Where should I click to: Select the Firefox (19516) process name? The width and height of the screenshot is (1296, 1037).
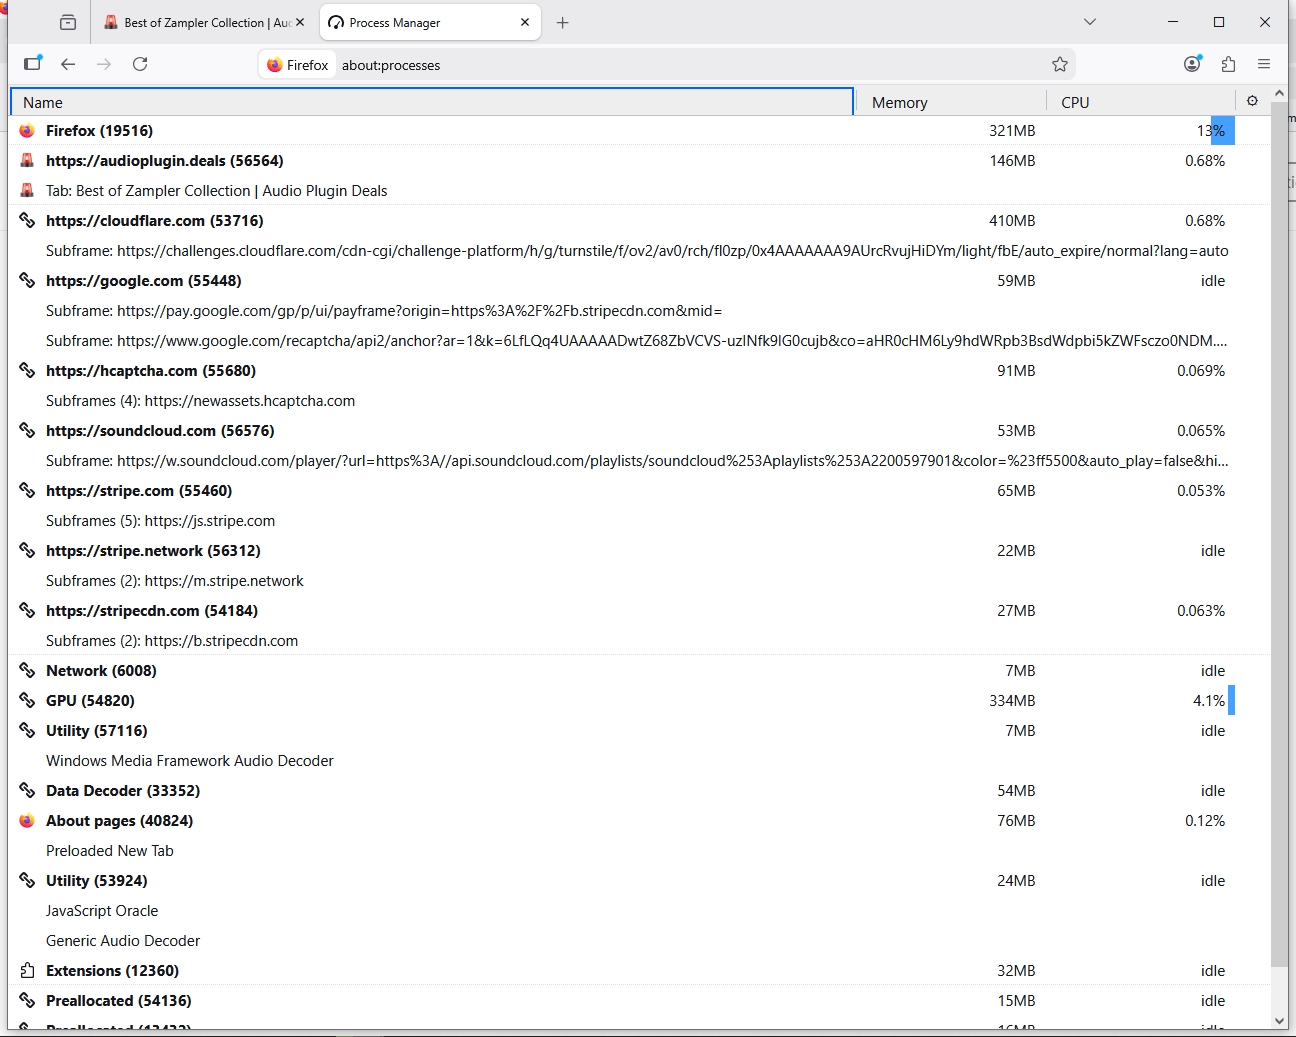coord(99,131)
